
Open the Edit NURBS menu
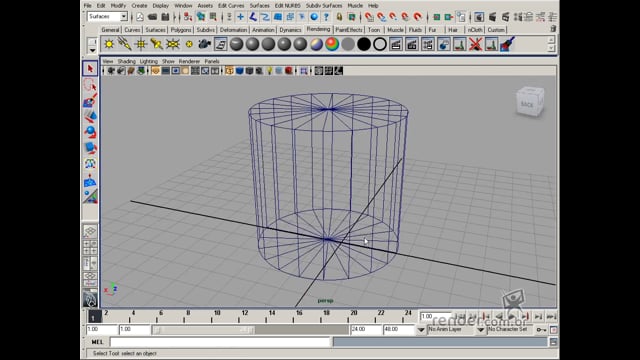(x=287, y=6)
